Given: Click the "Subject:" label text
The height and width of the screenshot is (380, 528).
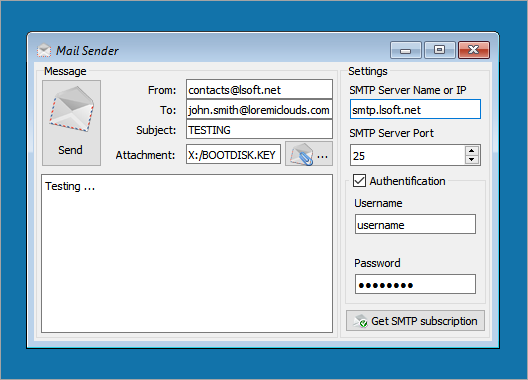Looking at the screenshot, I should click(156, 130).
